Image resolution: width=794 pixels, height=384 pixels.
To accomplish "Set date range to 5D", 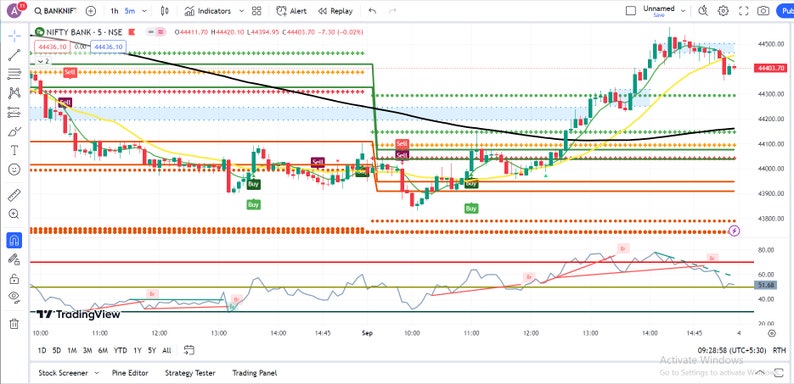I will click(57, 350).
